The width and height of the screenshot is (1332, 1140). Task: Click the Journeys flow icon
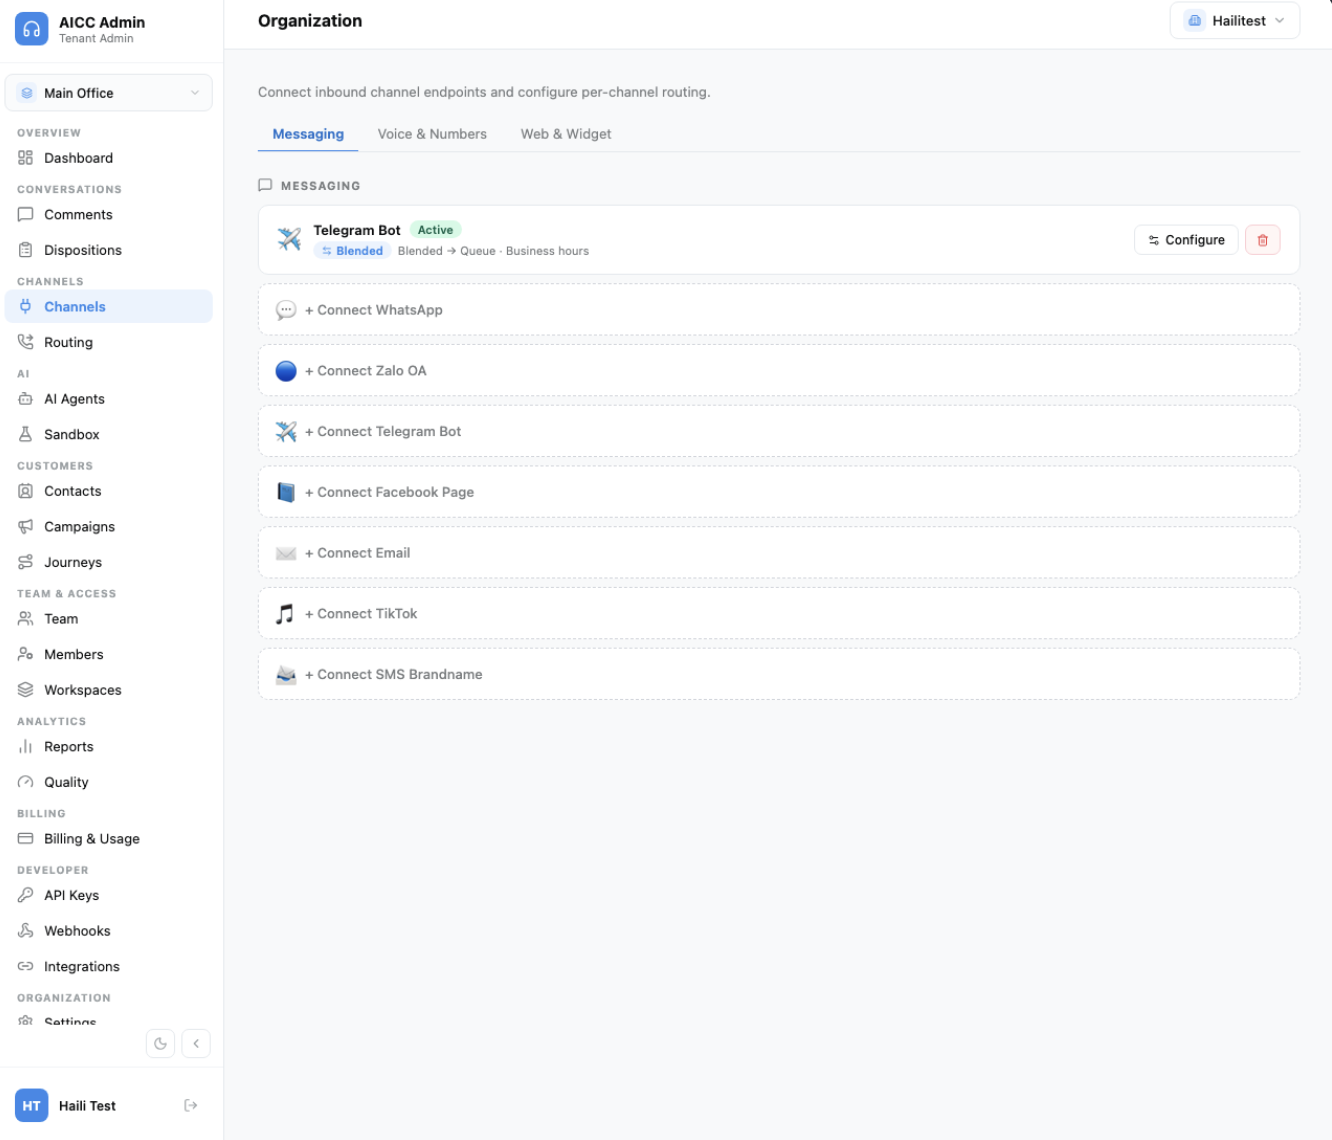point(26,562)
